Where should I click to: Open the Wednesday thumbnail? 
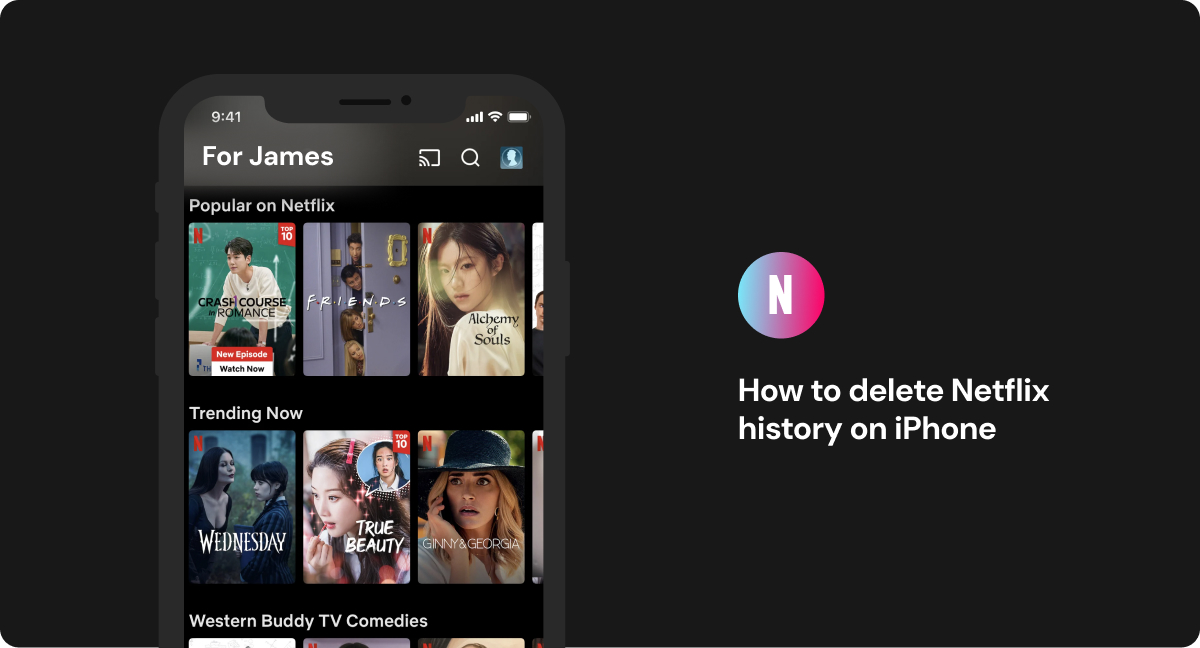click(242, 506)
